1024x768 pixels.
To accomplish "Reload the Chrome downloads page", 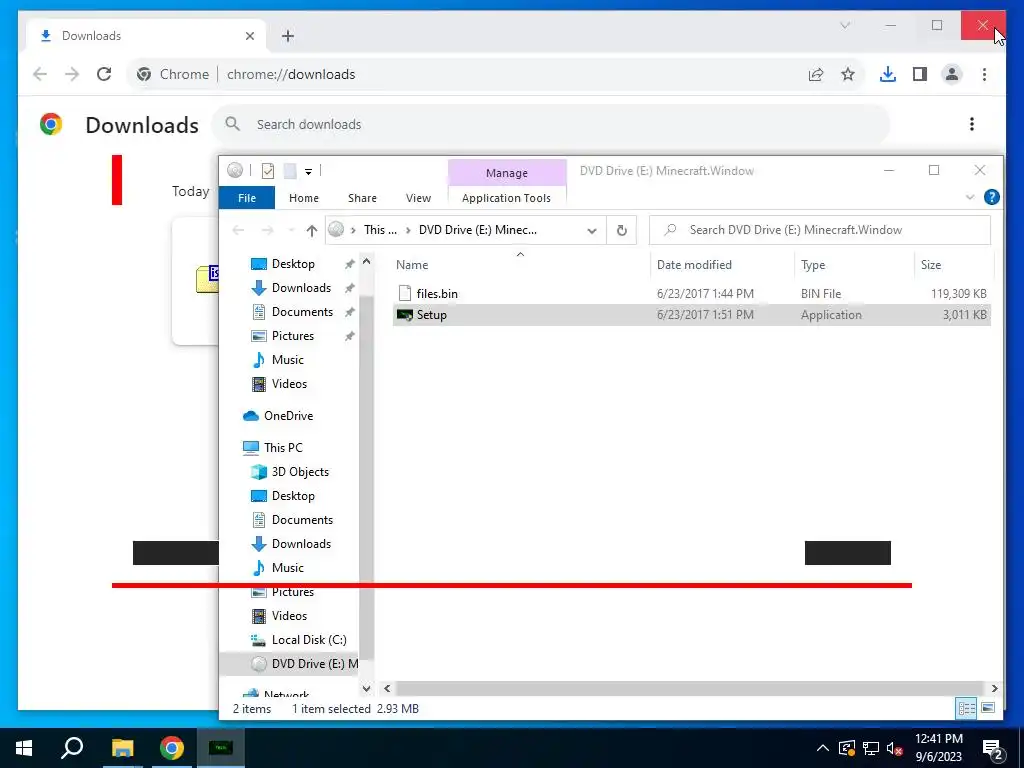I will coord(104,74).
